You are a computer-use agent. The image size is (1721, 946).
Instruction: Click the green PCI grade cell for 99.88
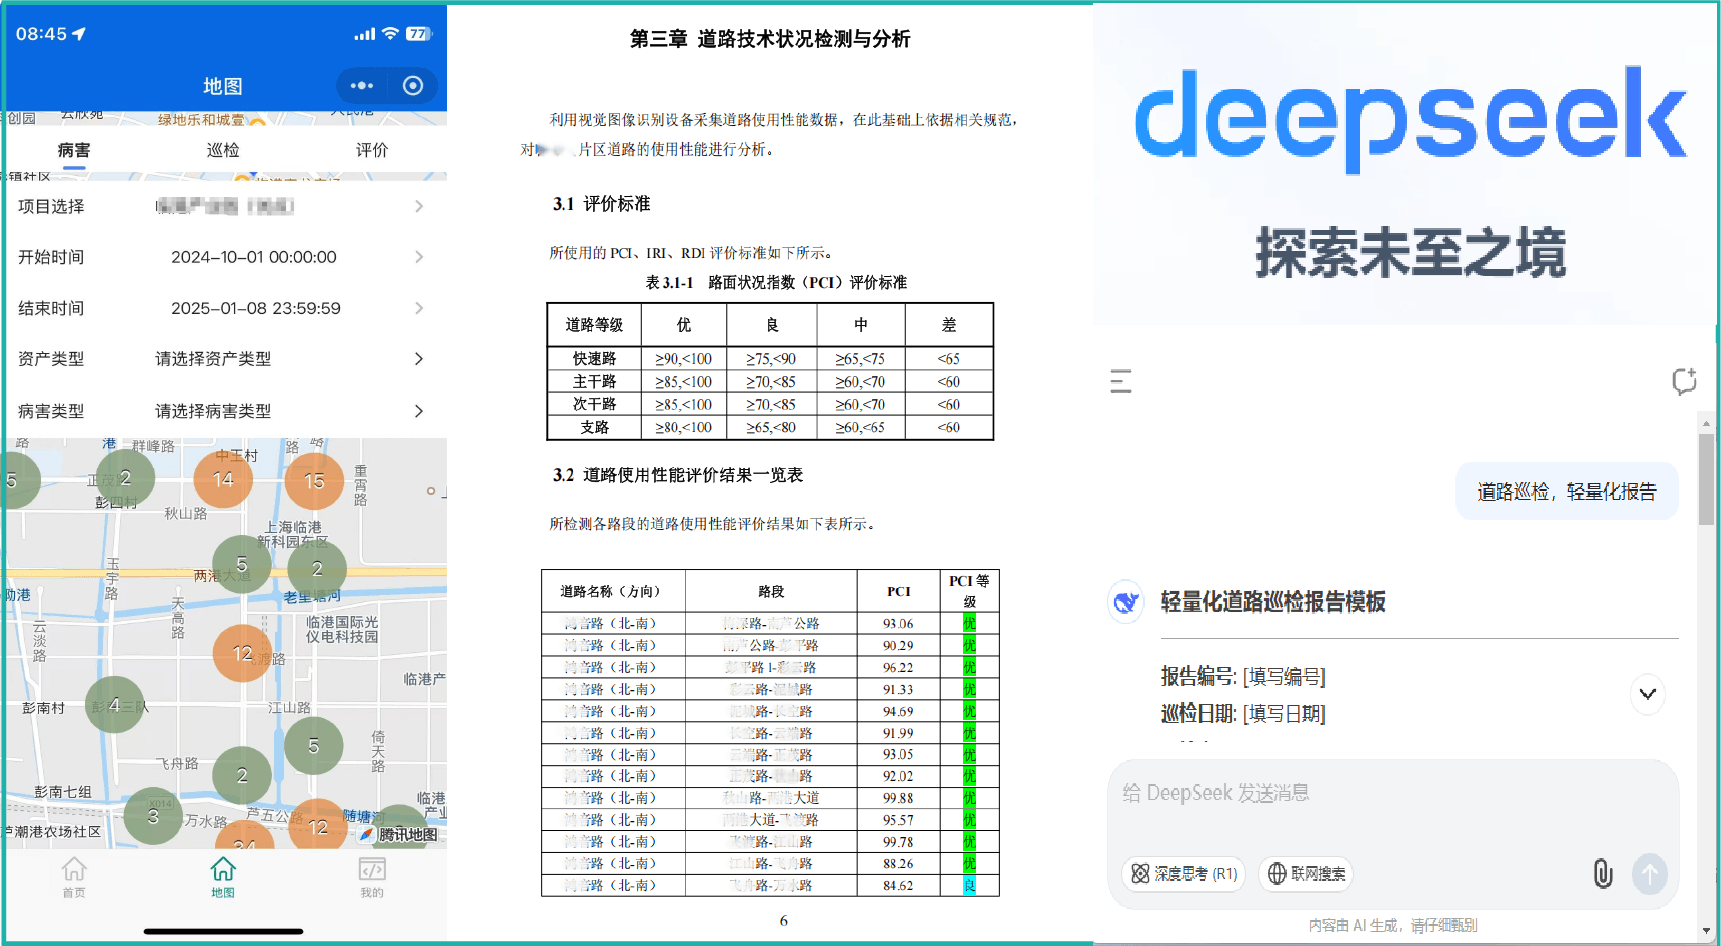tap(969, 798)
